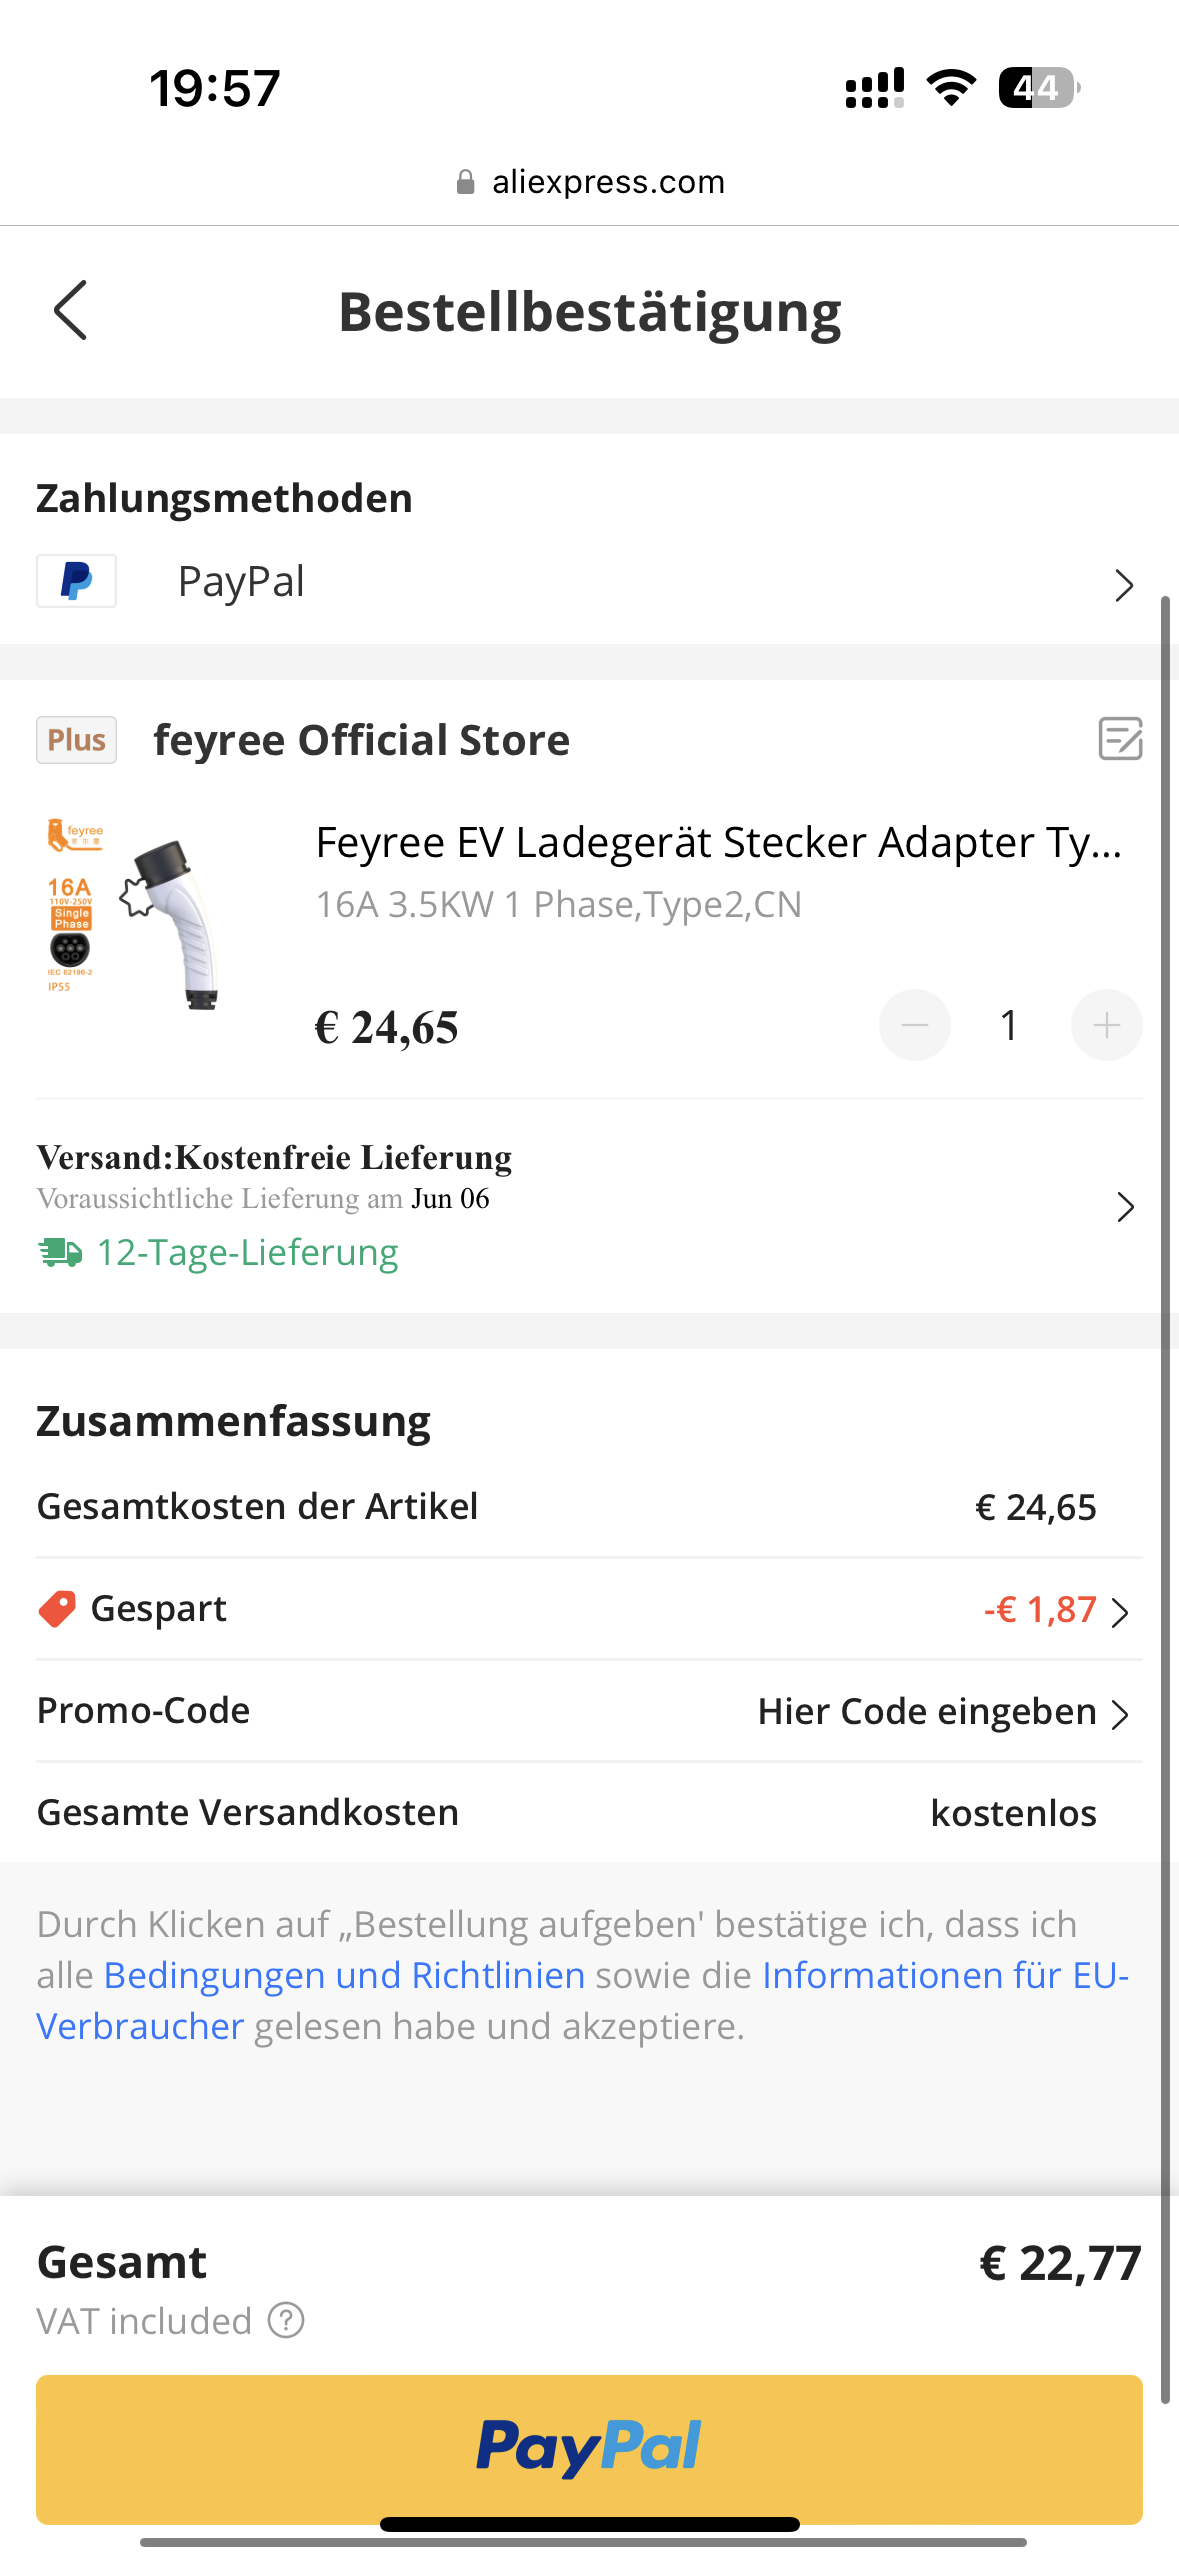Tap the Plus badge beside store name

point(76,740)
